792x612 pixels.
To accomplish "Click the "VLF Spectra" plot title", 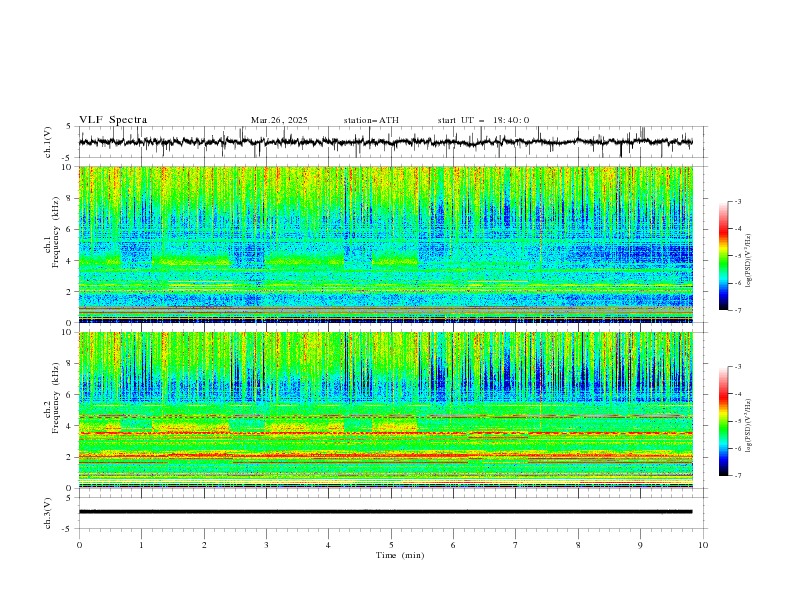I will click(113, 120).
